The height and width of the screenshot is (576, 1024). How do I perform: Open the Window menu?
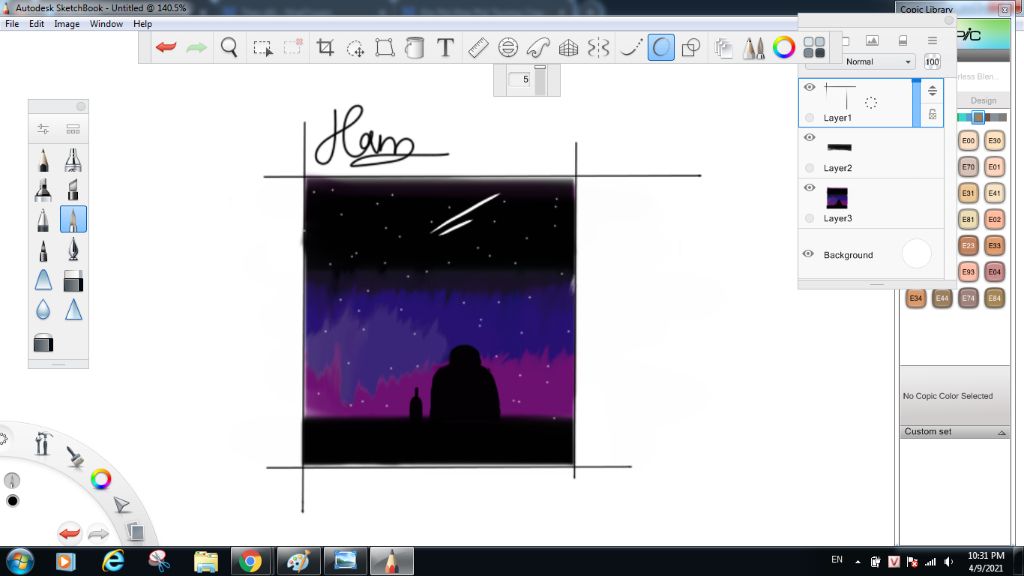pos(106,24)
